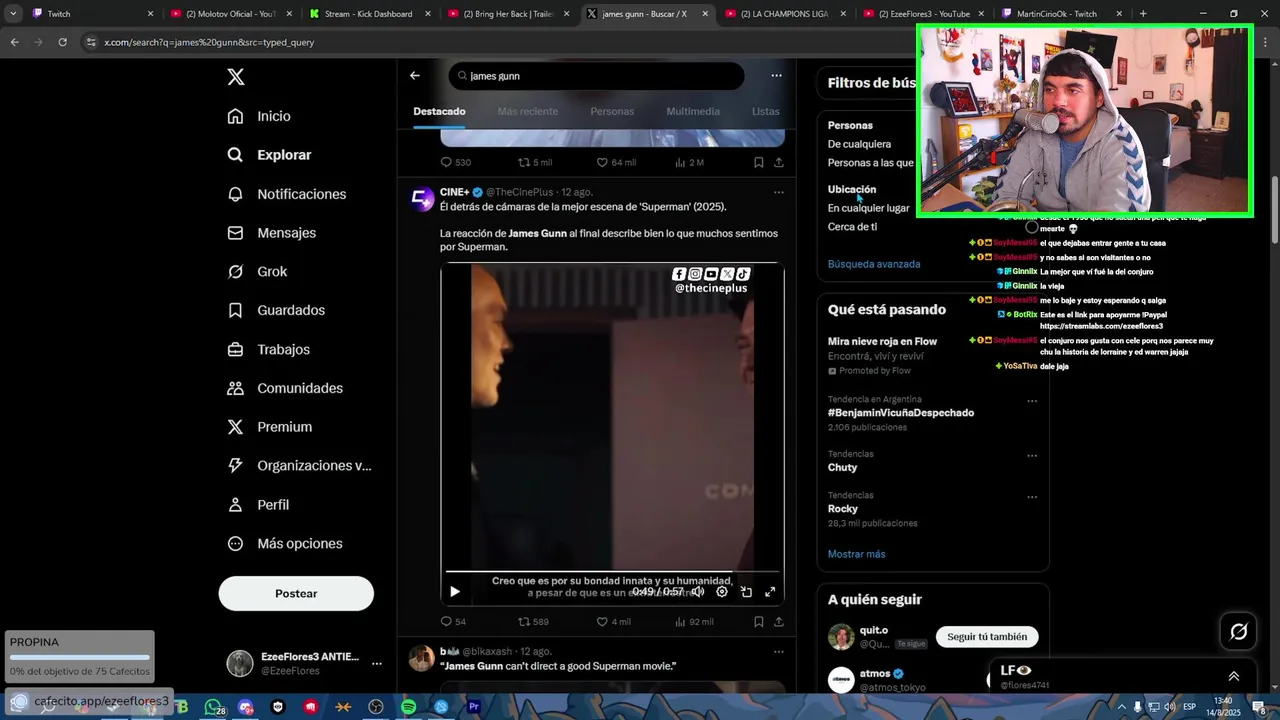Click the page vertical scrollbar

point(1274,210)
